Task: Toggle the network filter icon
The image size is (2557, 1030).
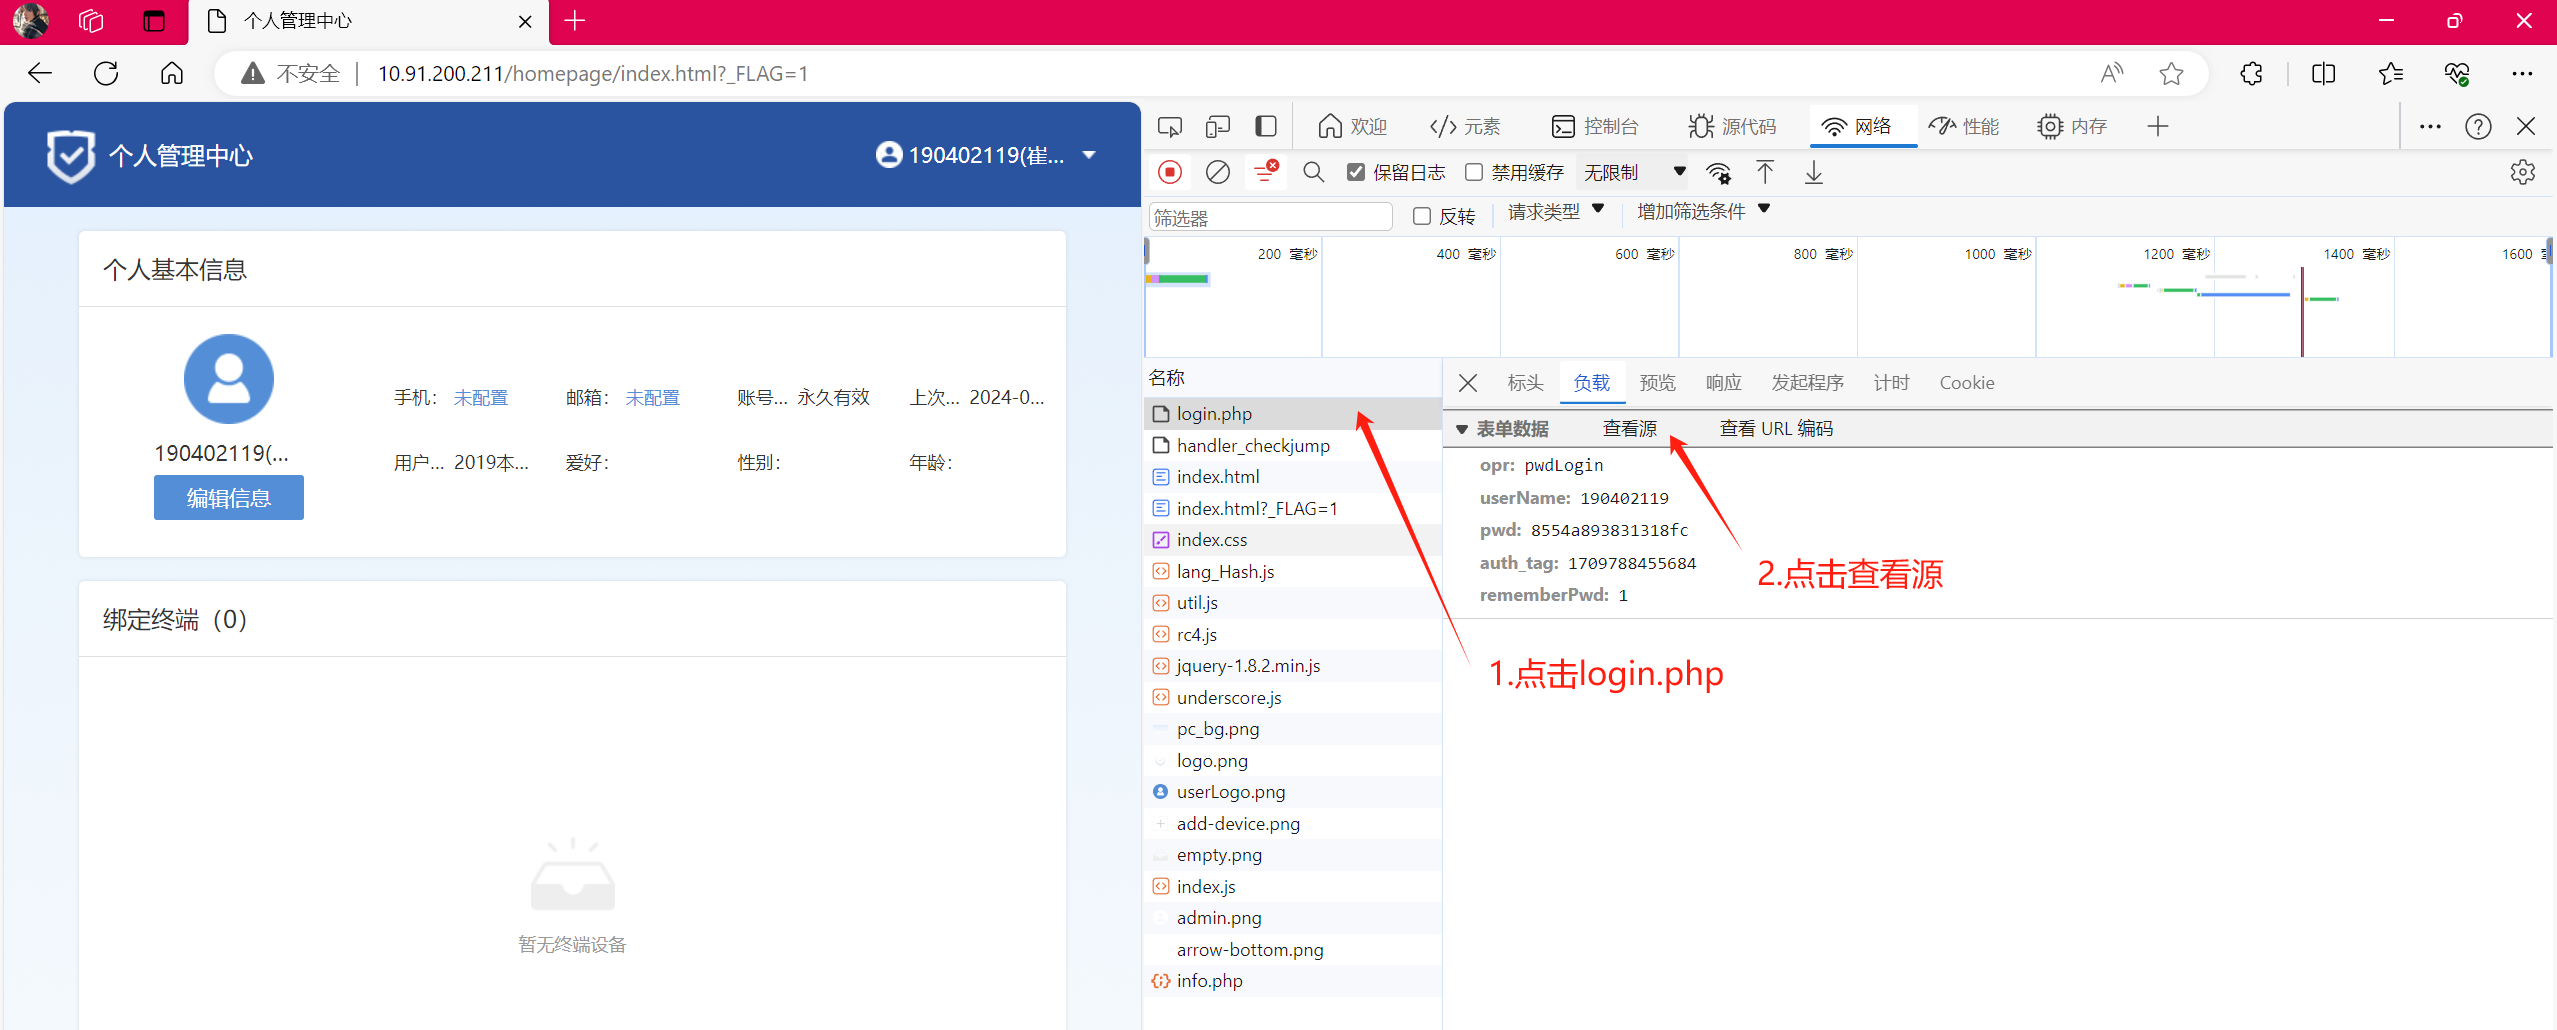Action: 1266,171
